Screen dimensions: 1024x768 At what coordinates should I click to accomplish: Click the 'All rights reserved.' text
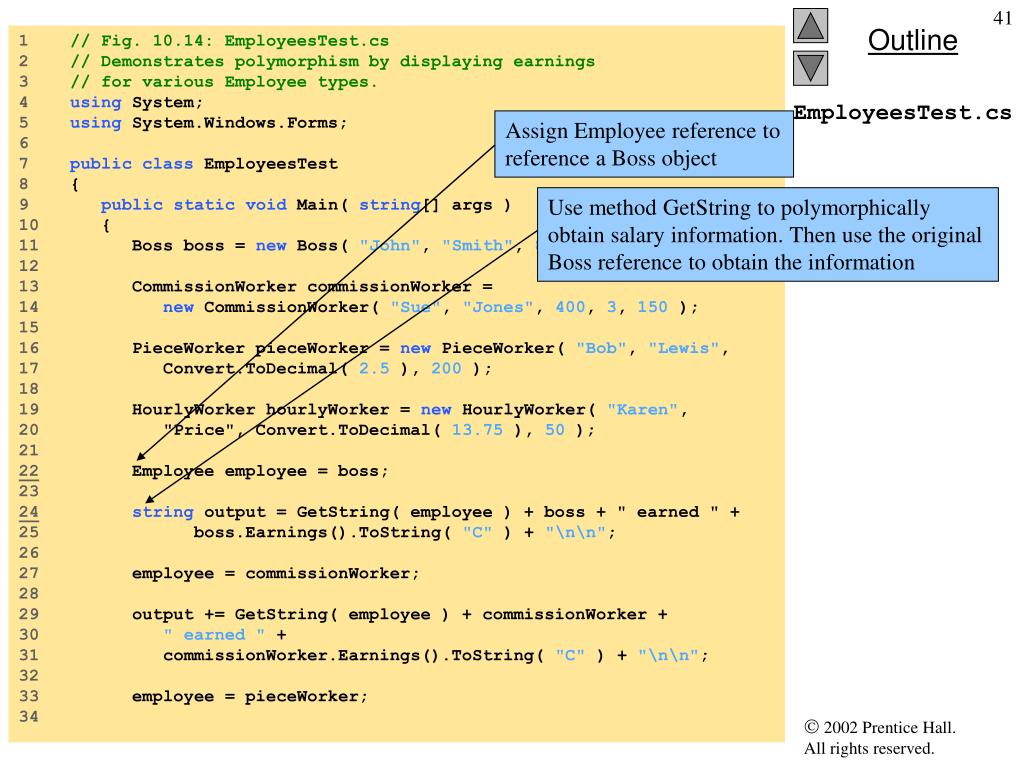(x=869, y=748)
